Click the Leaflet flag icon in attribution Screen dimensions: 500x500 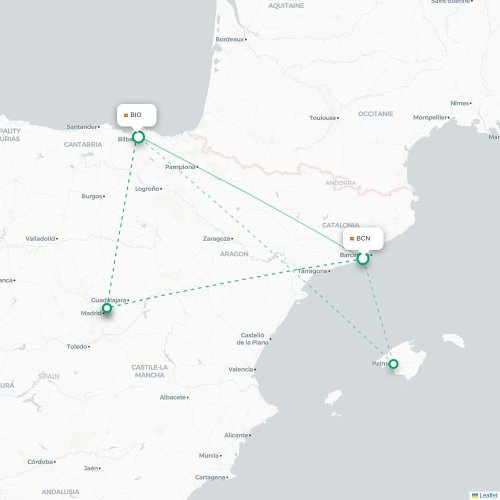coord(475,496)
